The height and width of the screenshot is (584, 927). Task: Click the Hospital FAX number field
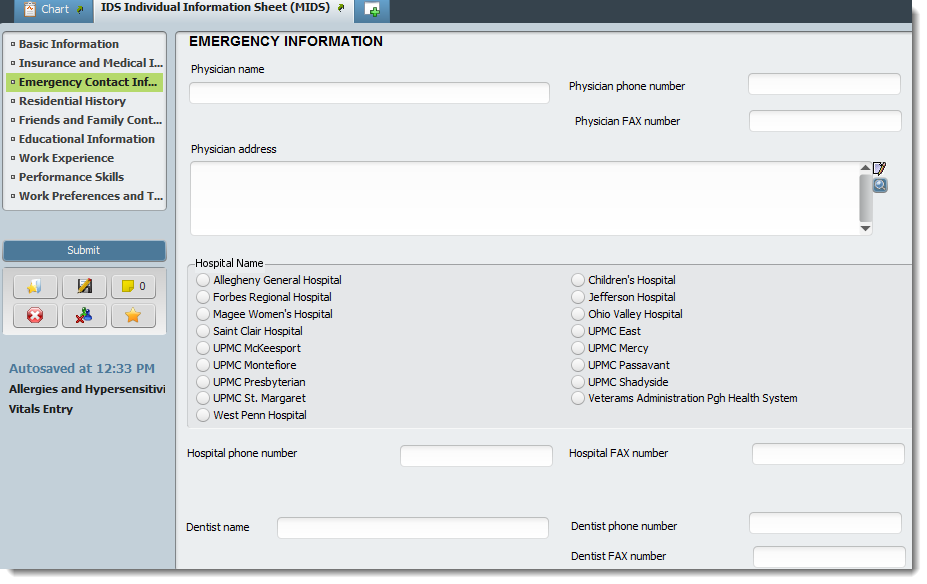(828, 454)
